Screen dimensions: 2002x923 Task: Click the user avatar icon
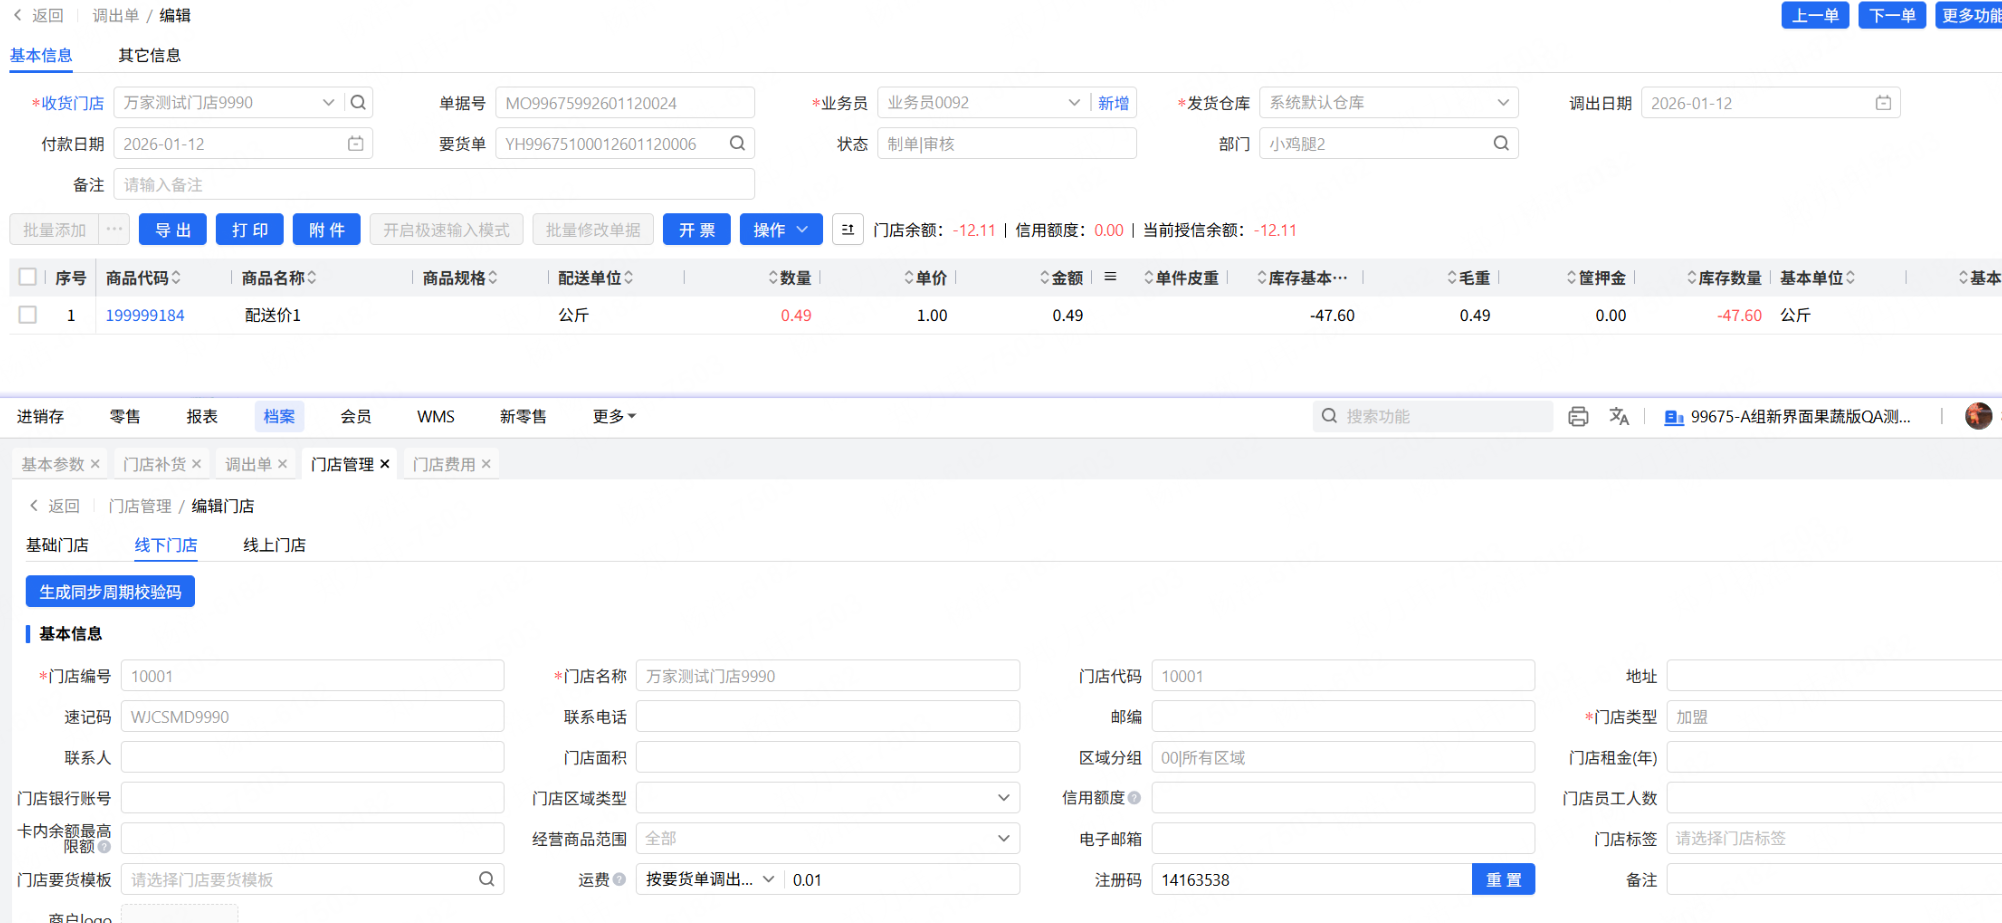1977,416
